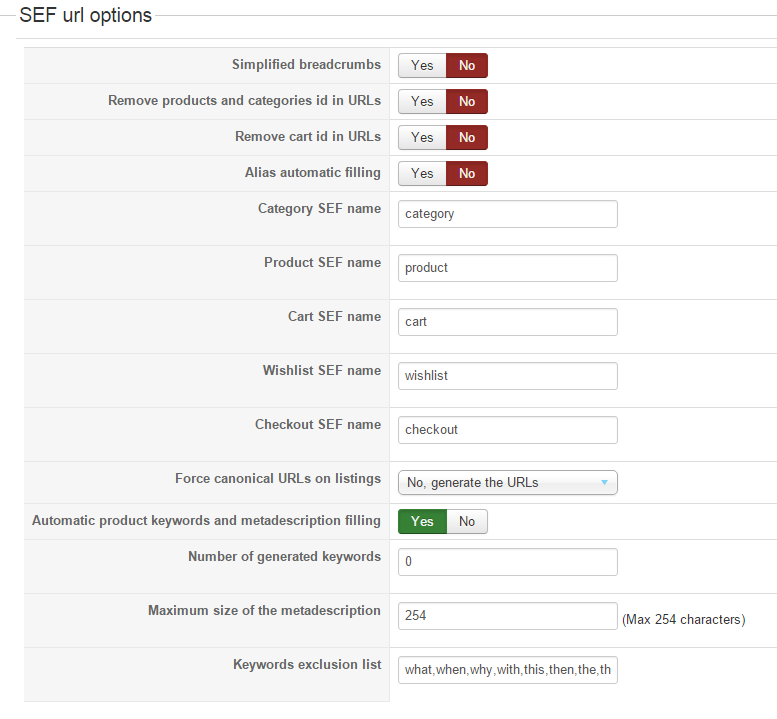Image resolution: width=777 pixels, height=719 pixels.
Task: Disable automatic product keywords and metadescription filling
Action: (x=467, y=522)
